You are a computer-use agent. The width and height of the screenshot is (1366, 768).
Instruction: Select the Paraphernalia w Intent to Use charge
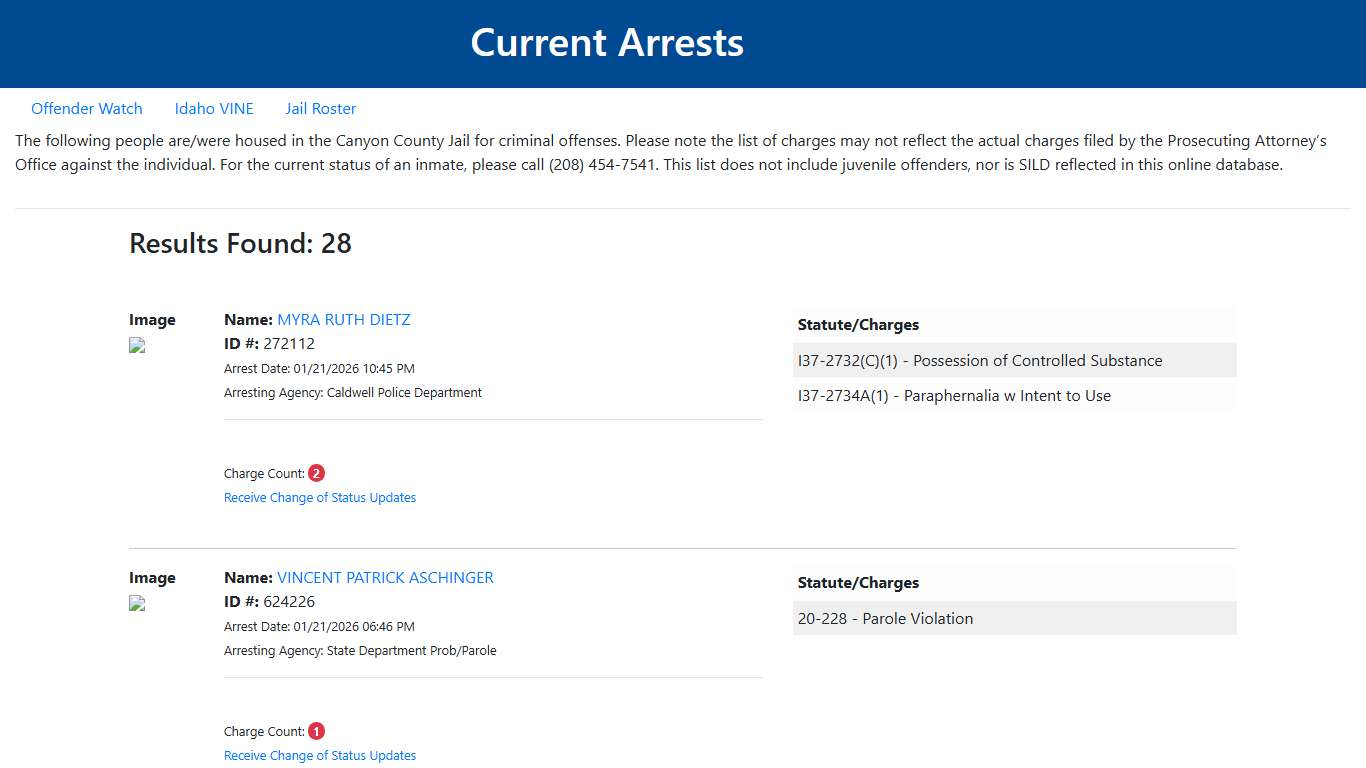click(953, 395)
